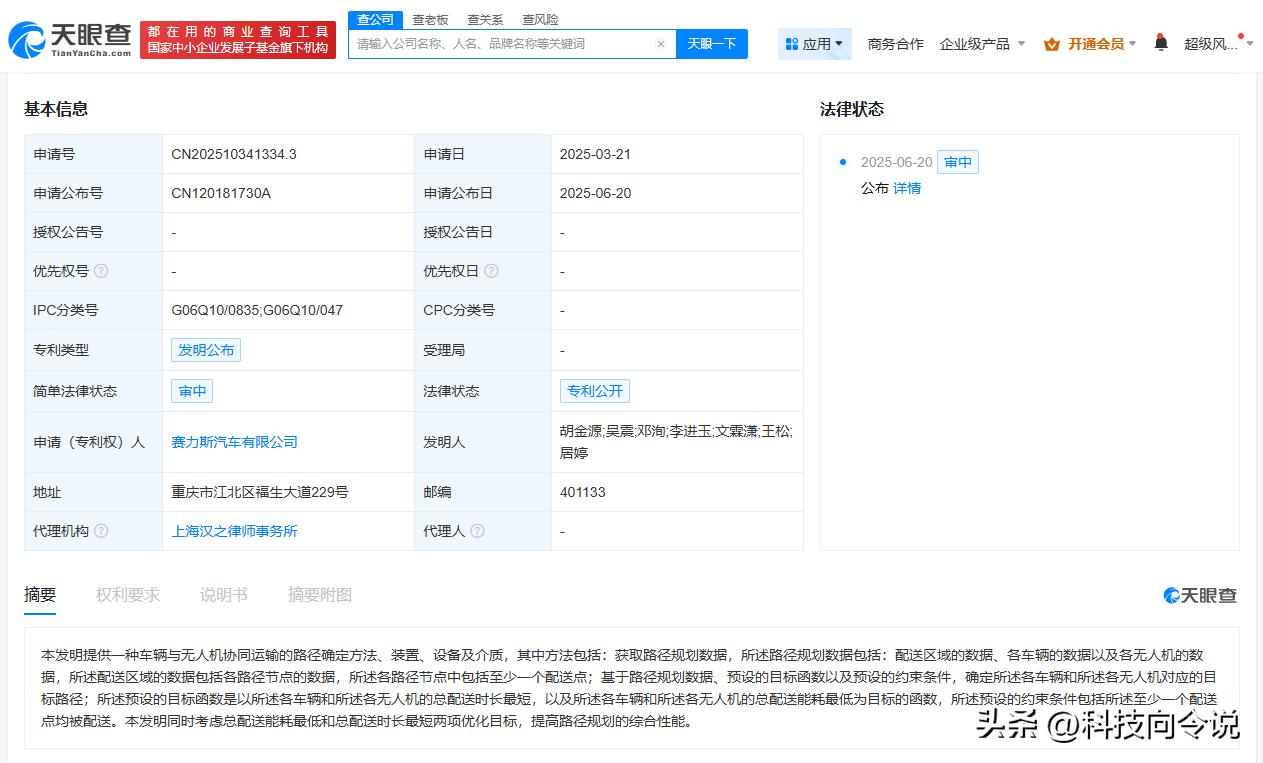The height and width of the screenshot is (763, 1263).
Task: Select the 查风险 search tab
Action: [x=540, y=19]
